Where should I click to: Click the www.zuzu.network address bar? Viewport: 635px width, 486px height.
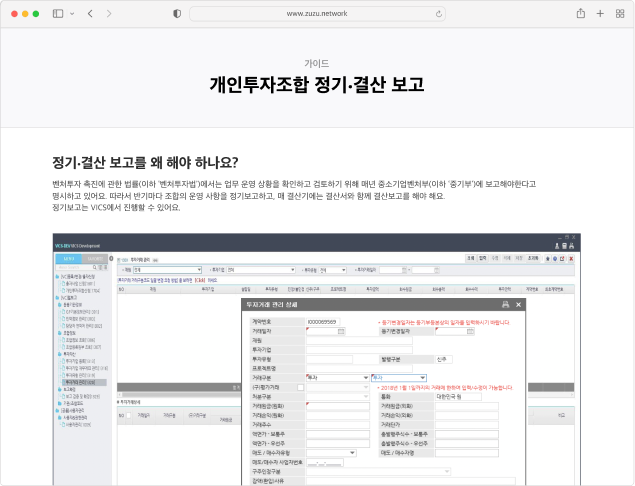tap(317, 14)
